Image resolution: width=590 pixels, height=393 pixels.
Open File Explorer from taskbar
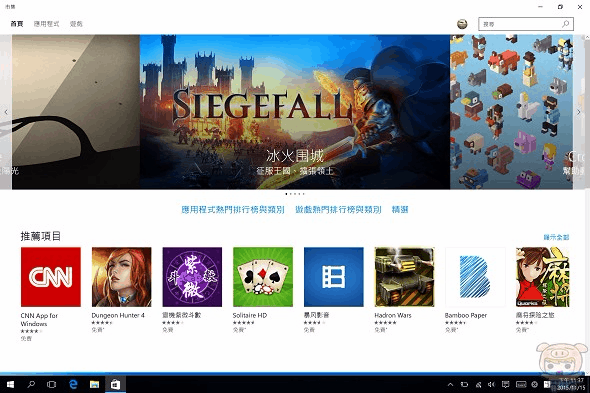(94, 384)
